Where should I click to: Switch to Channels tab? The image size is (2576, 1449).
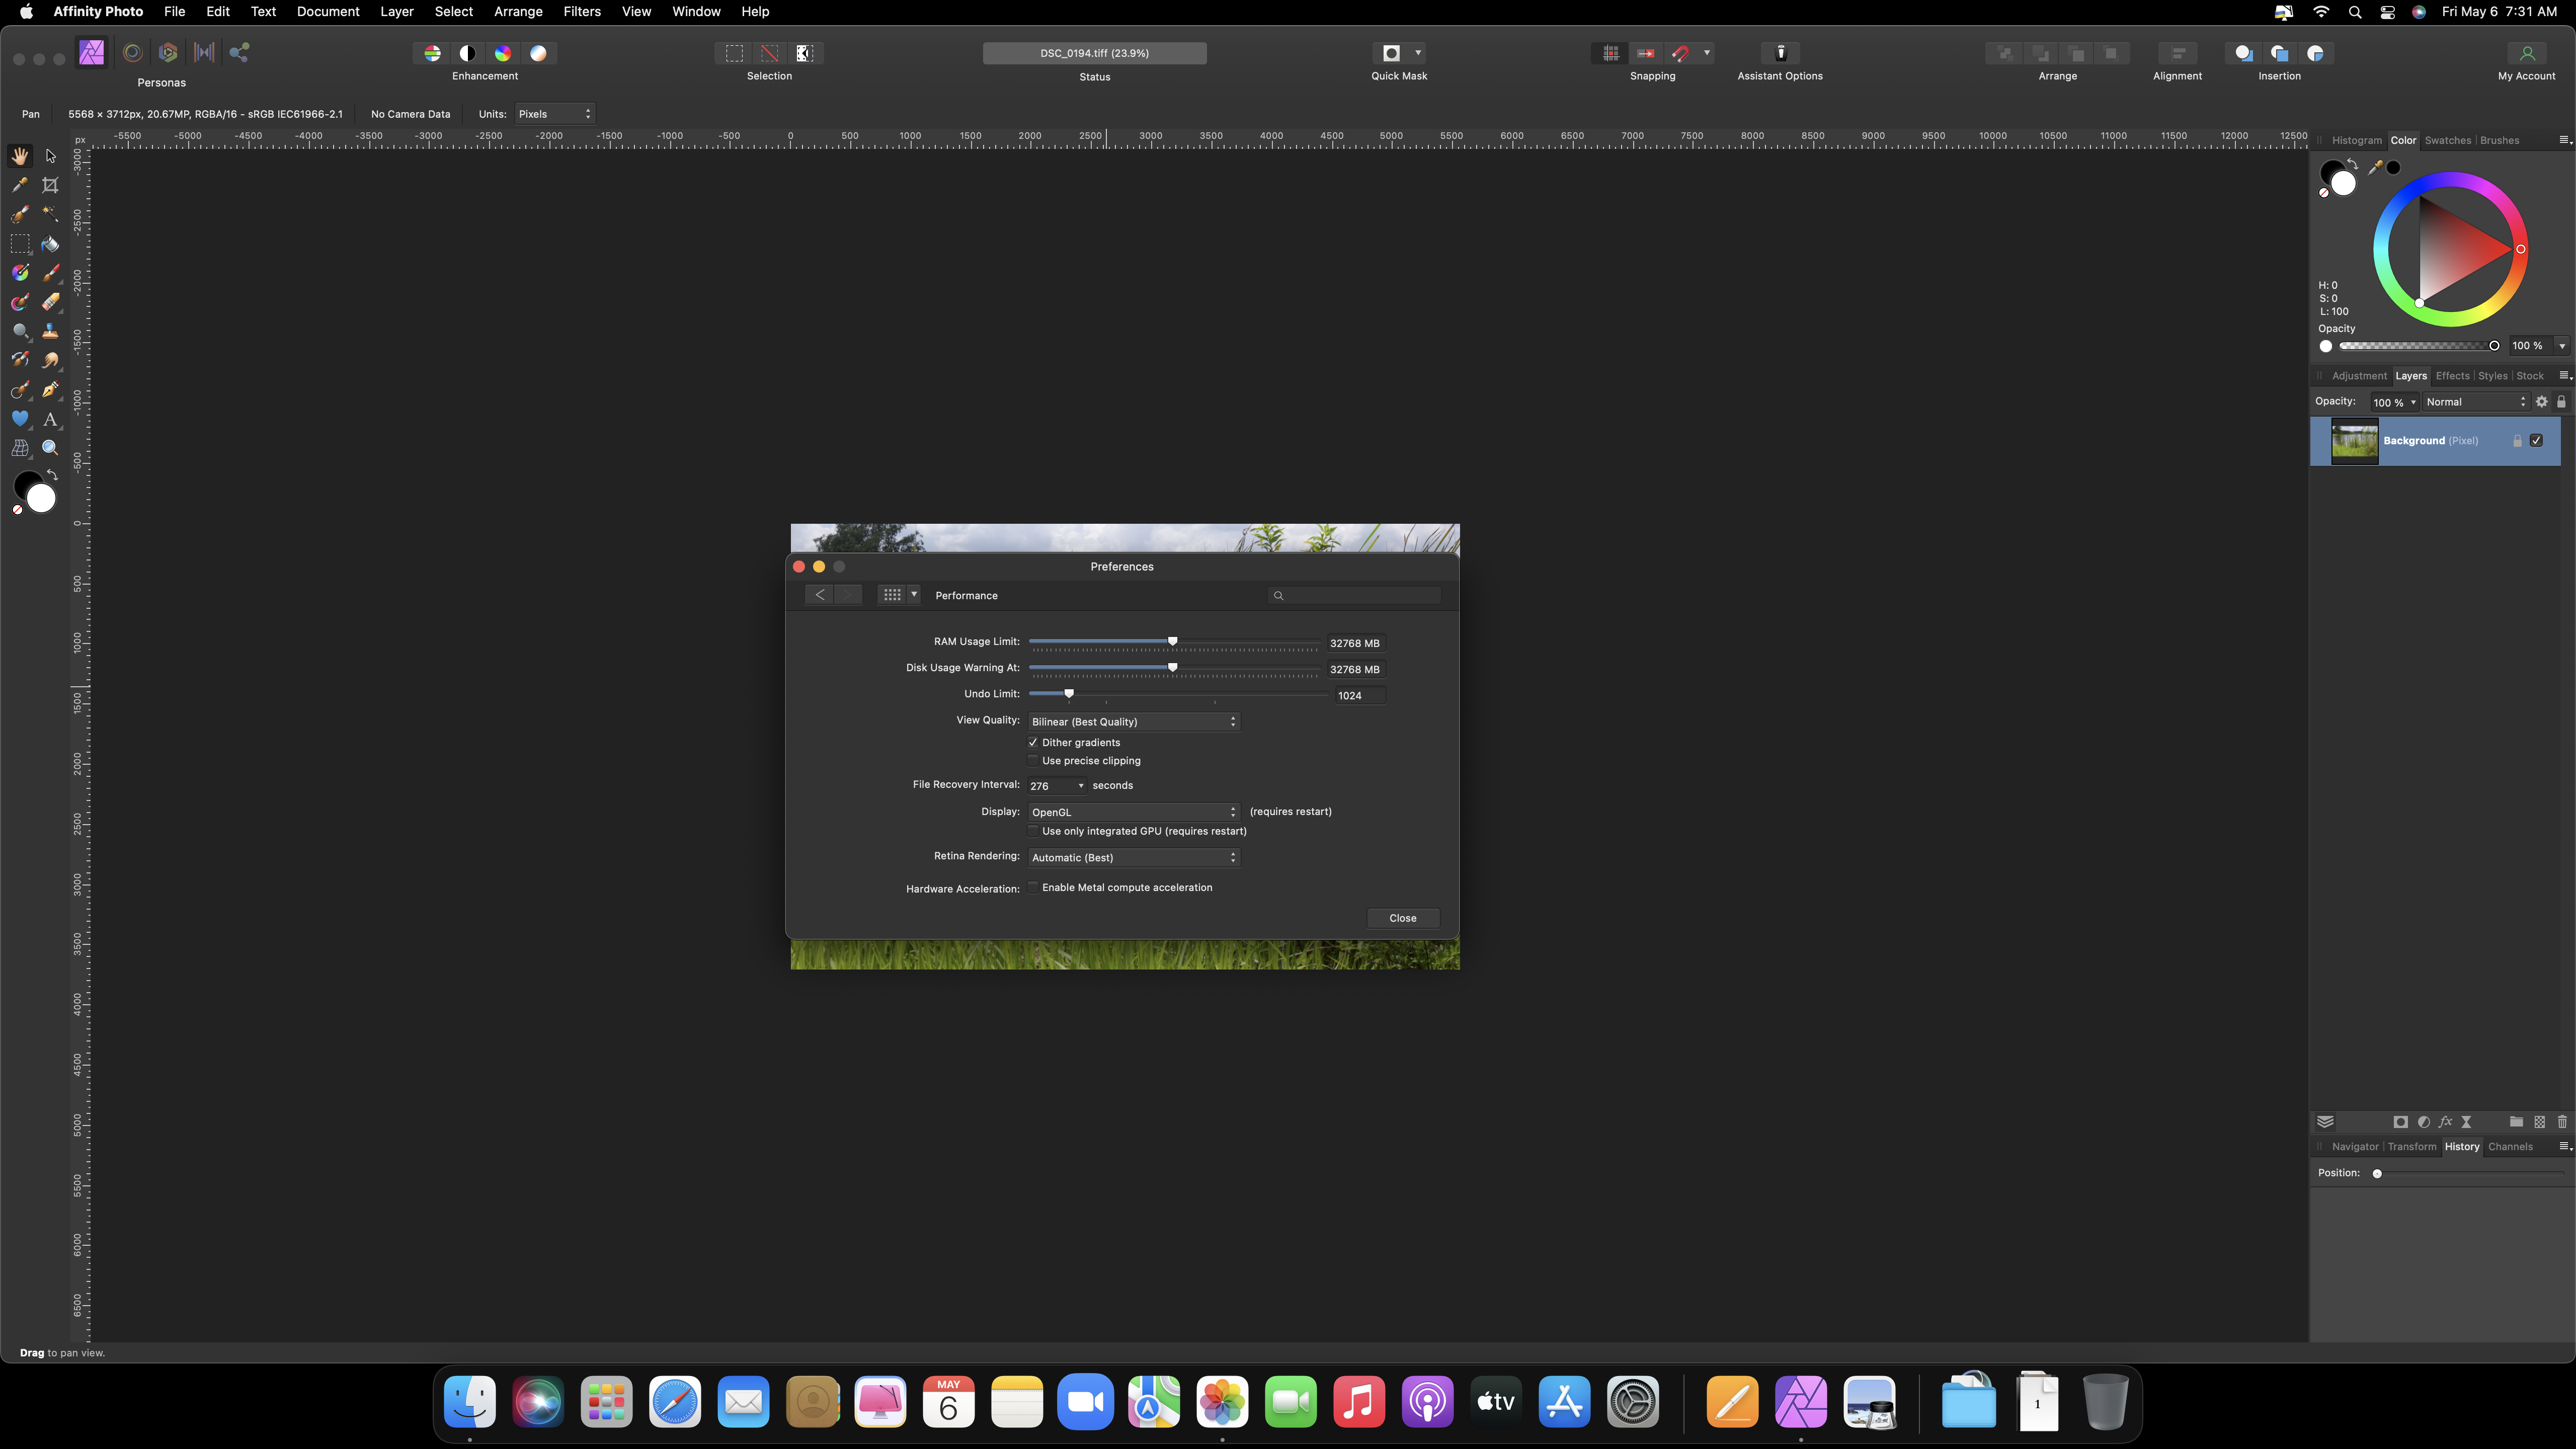tap(2510, 1147)
